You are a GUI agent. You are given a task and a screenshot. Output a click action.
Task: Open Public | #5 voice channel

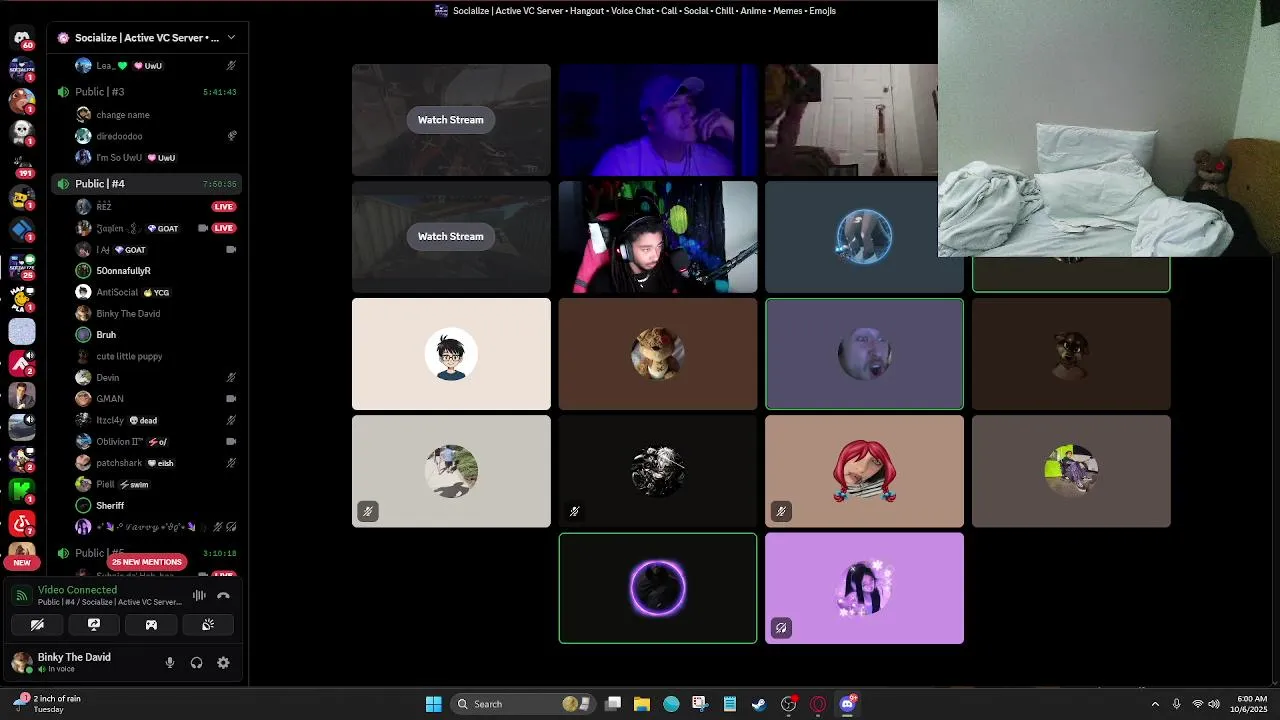[146, 553]
